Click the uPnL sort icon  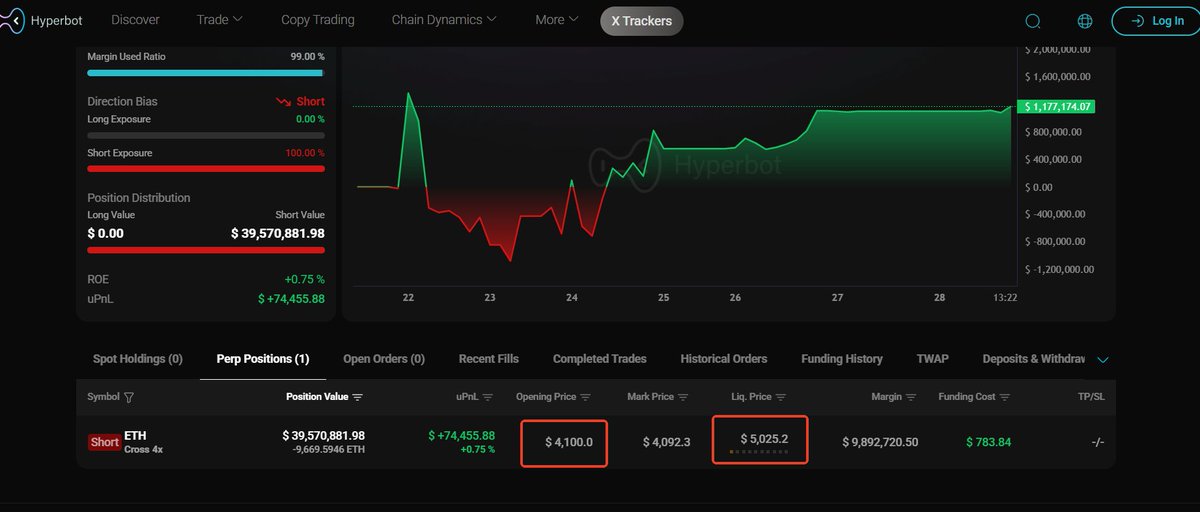[488, 397]
